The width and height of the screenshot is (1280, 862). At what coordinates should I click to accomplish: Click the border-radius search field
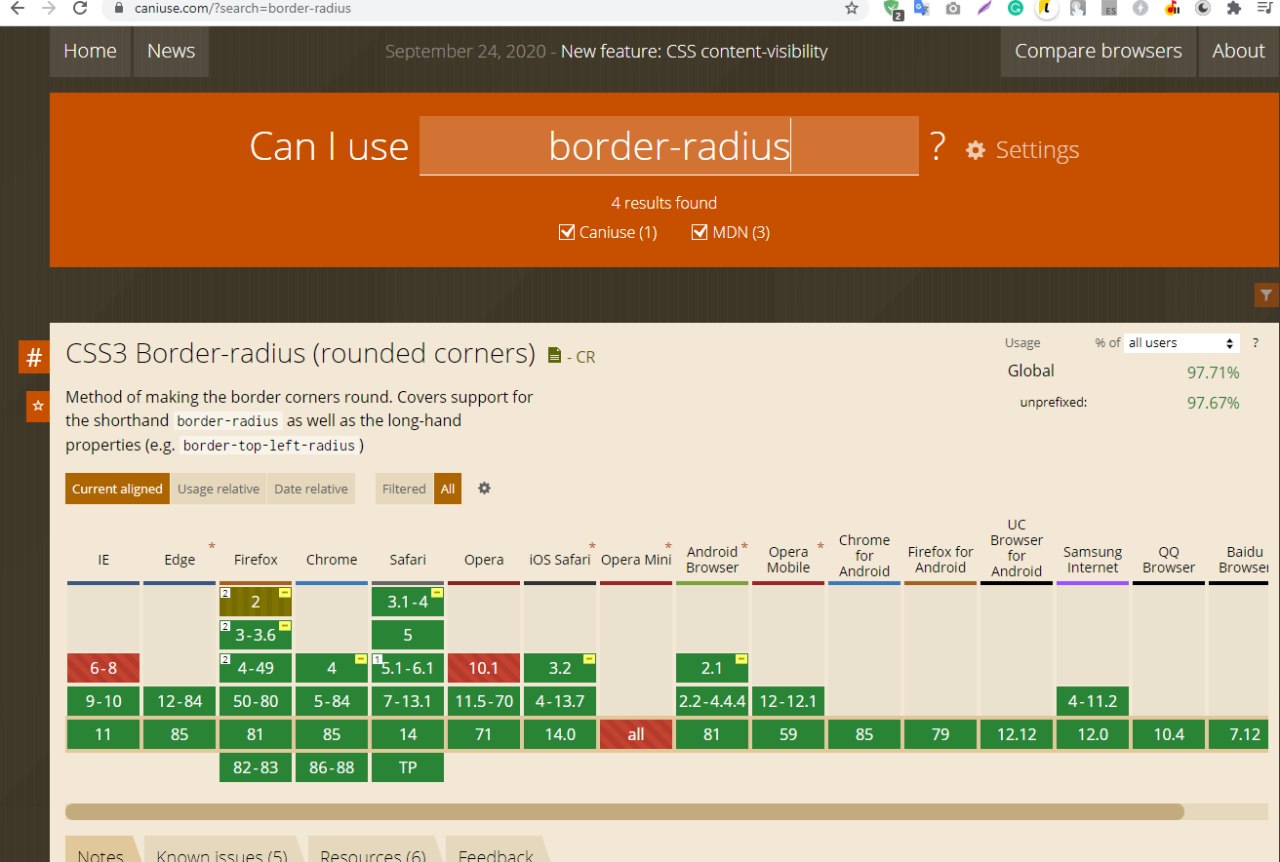tap(669, 146)
